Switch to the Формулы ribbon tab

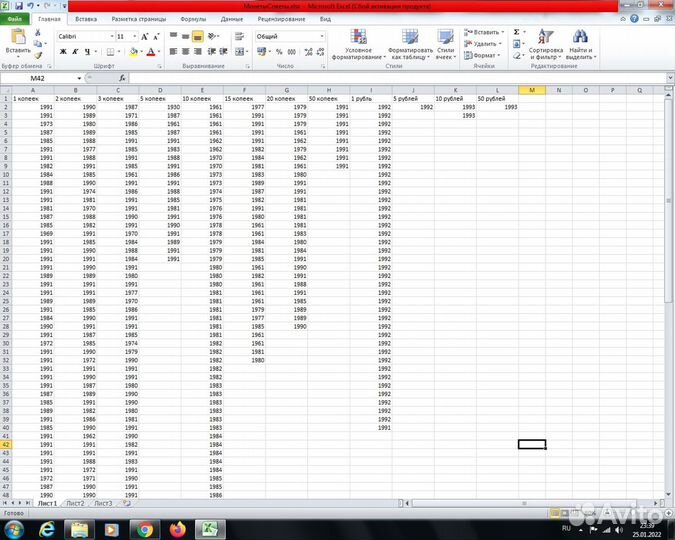[x=193, y=19]
